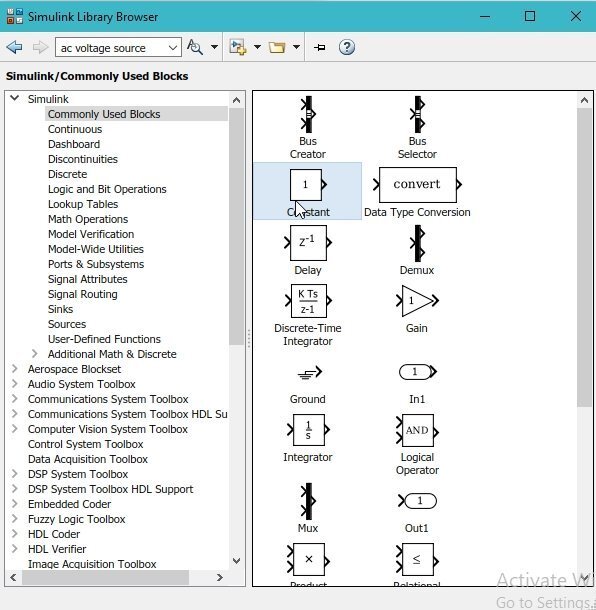Select the Signal Routing library

coord(82,294)
